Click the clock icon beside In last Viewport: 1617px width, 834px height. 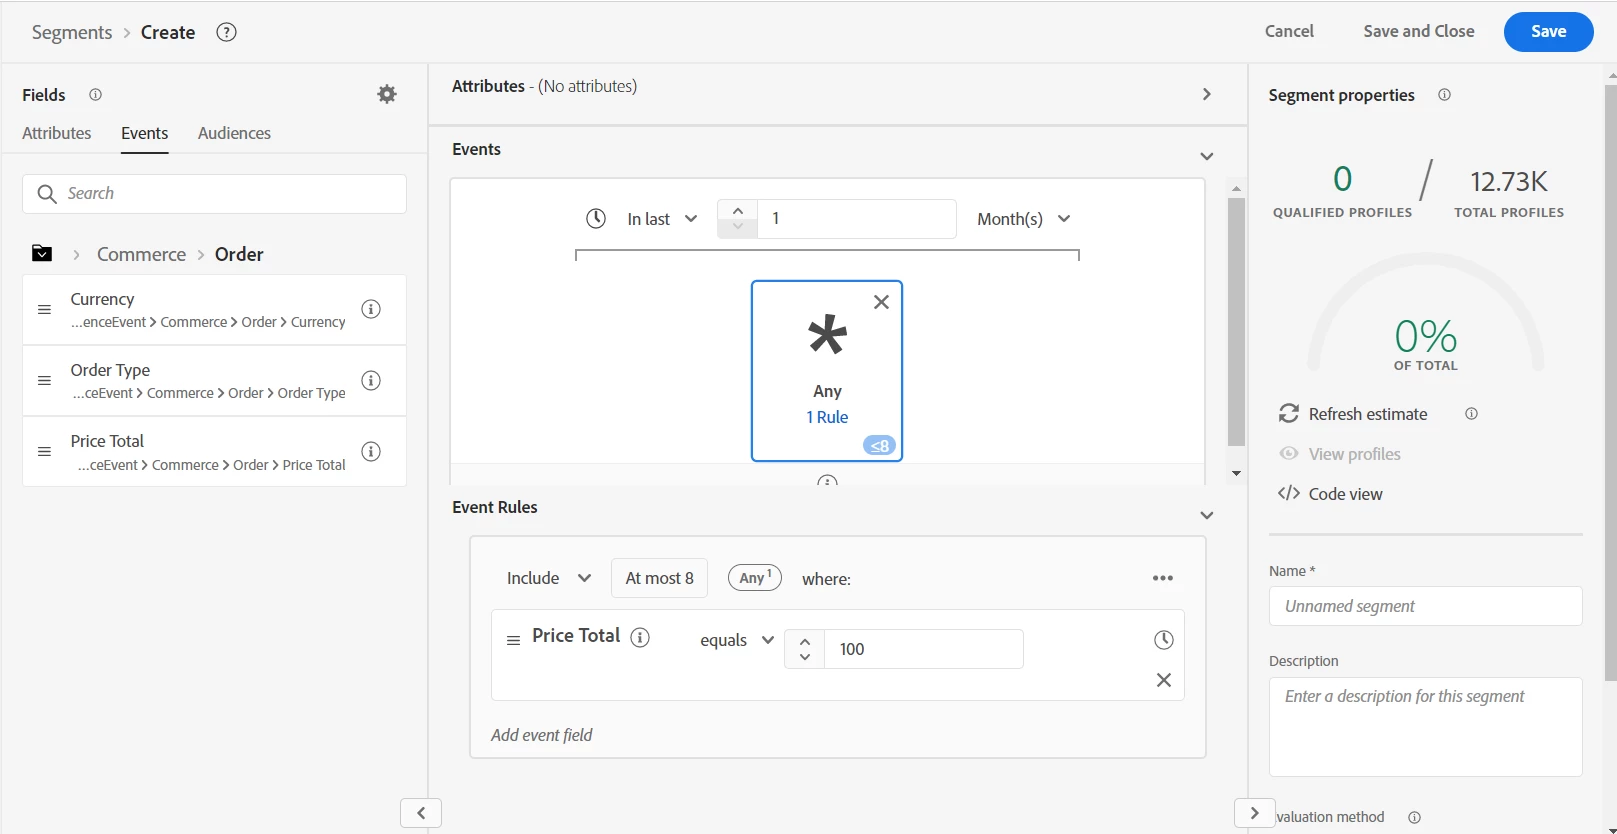click(596, 218)
